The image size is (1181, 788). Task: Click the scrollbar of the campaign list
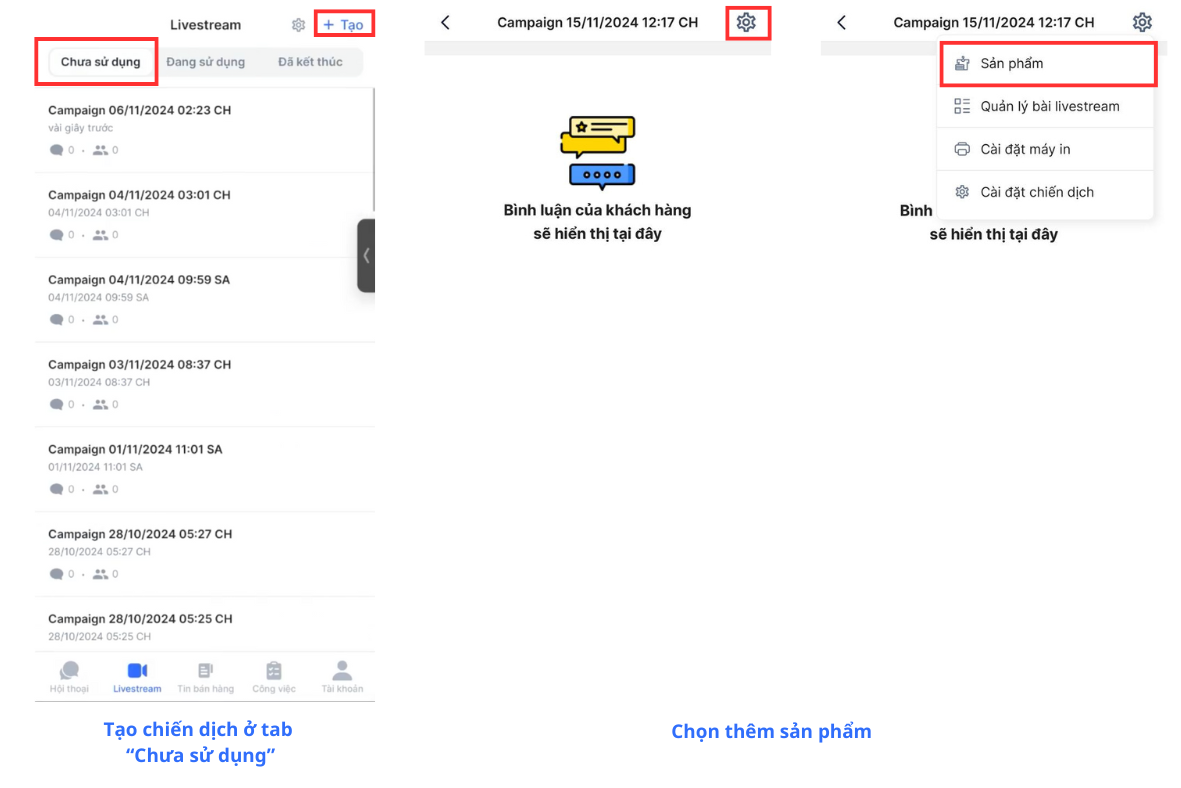(374, 150)
